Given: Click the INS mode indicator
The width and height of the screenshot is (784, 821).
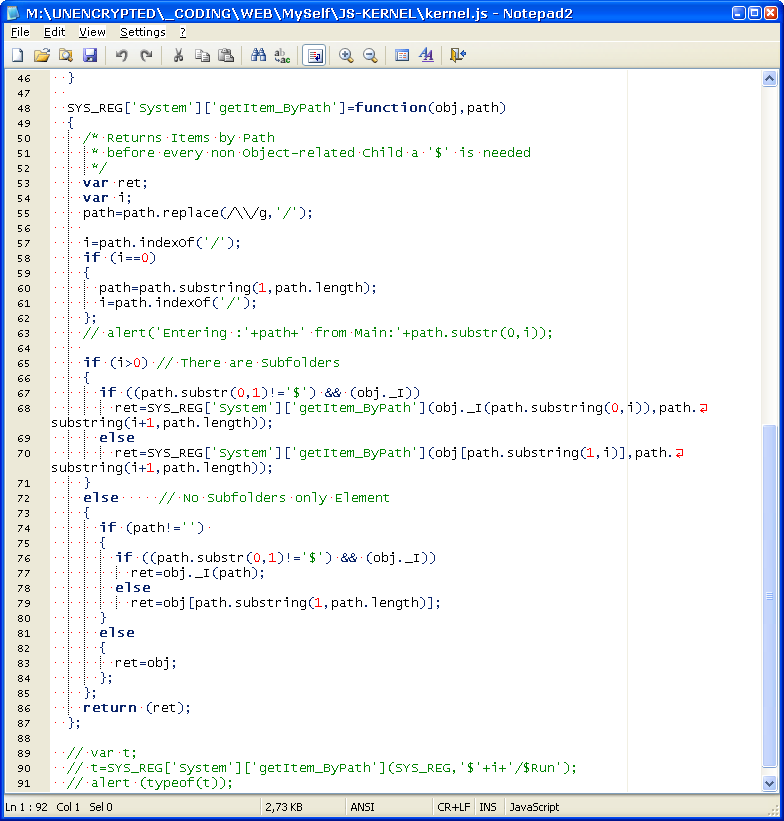Looking at the screenshot, I should click(x=488, y=807).
